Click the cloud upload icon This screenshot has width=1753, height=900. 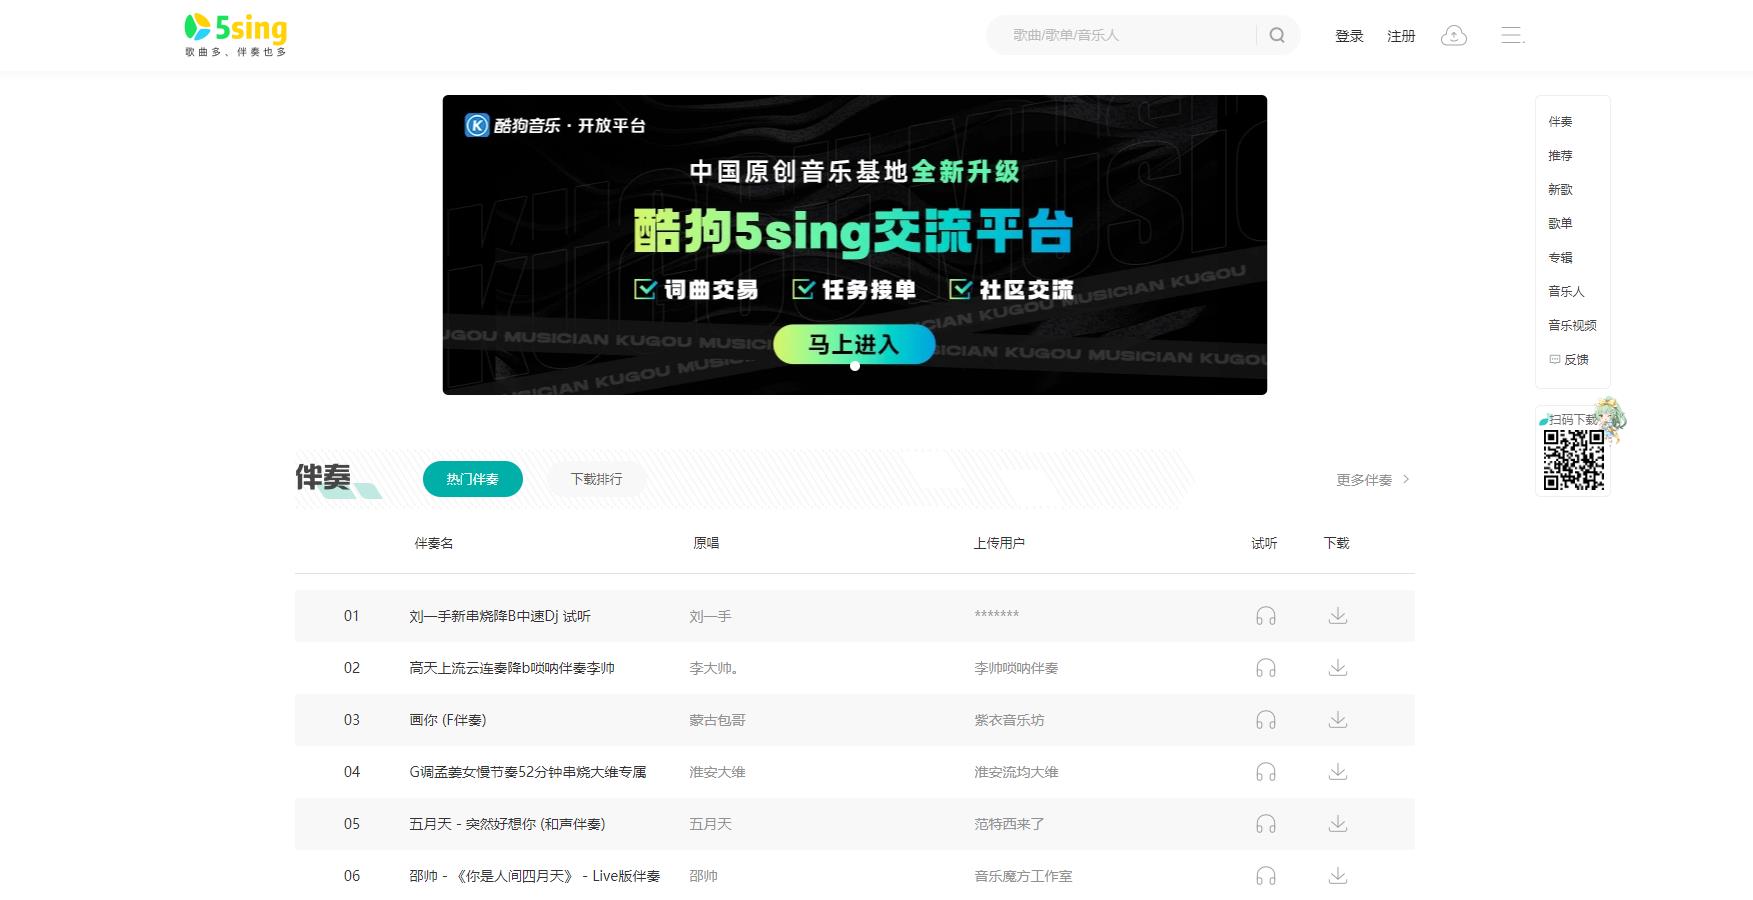tap(1453, 36)
